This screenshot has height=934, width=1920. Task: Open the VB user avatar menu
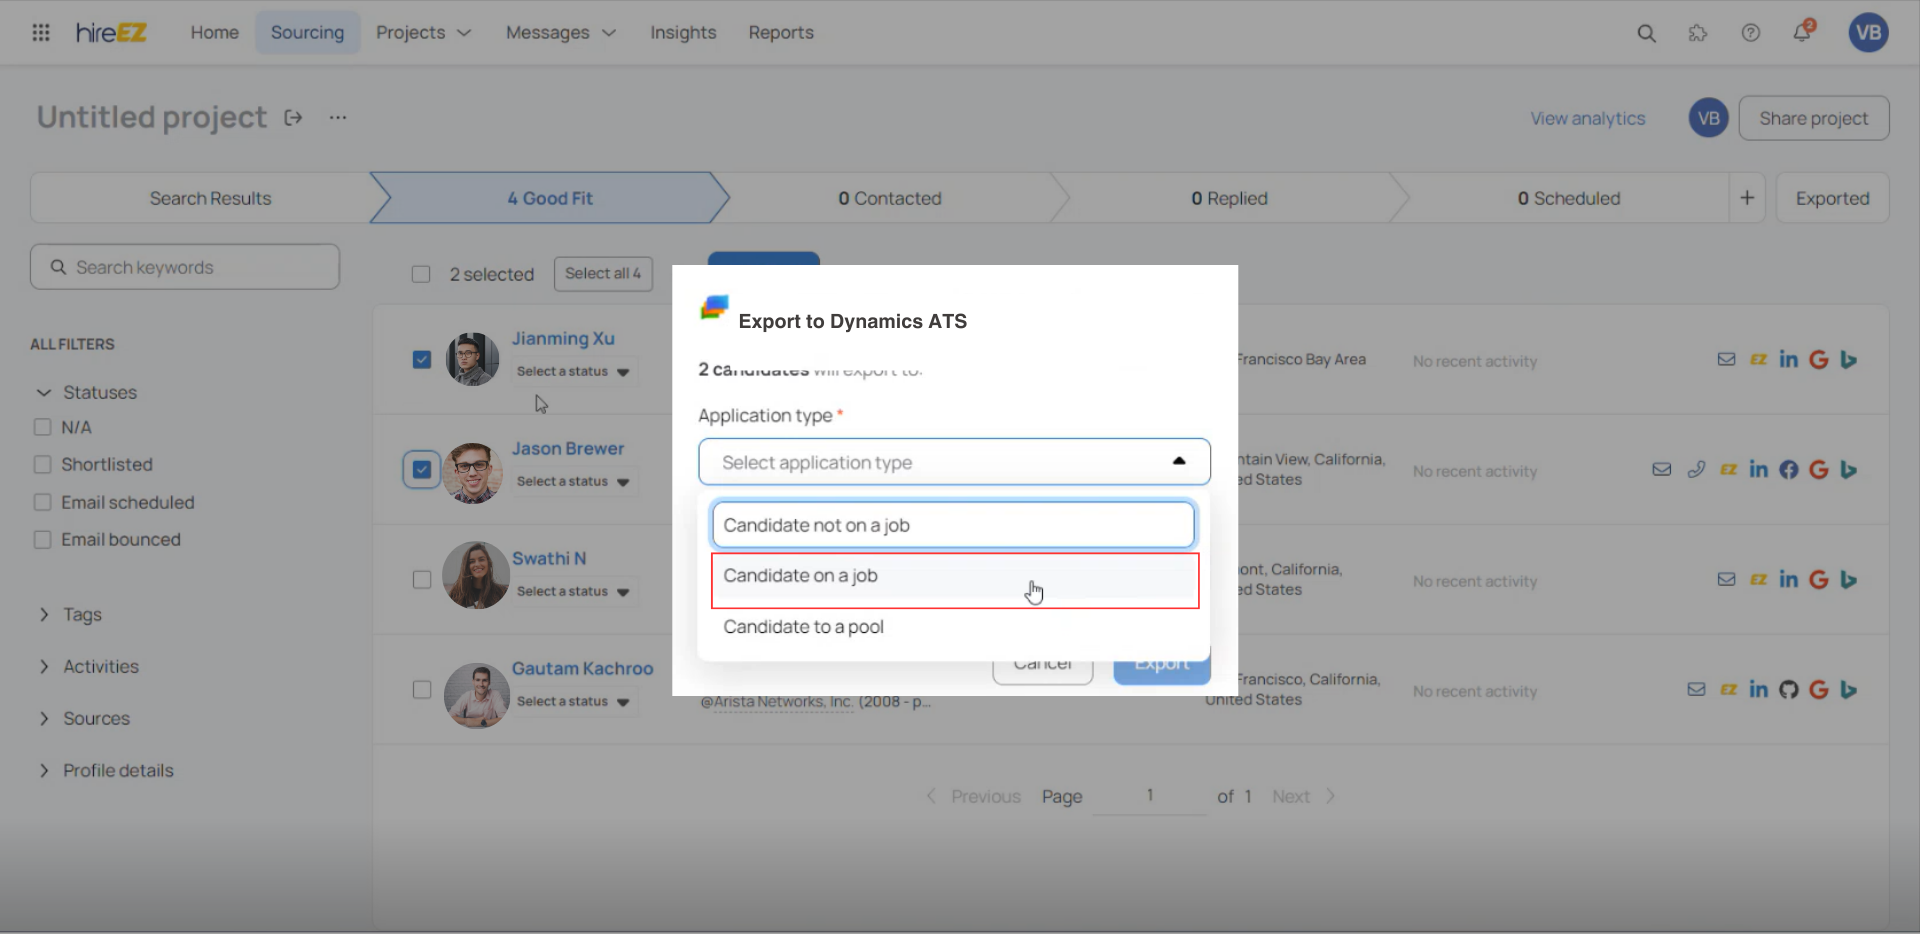[1868, 33]
